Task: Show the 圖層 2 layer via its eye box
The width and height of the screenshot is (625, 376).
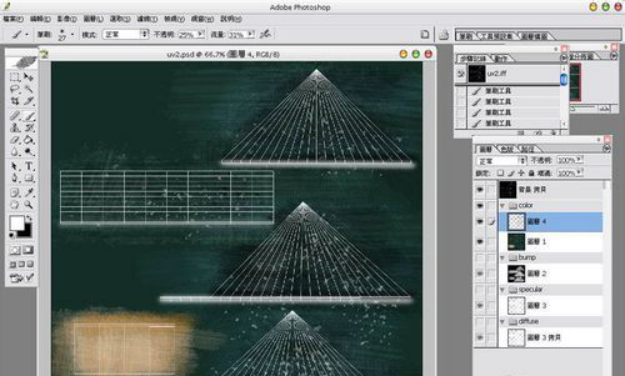Action: [x=480, y=274]
